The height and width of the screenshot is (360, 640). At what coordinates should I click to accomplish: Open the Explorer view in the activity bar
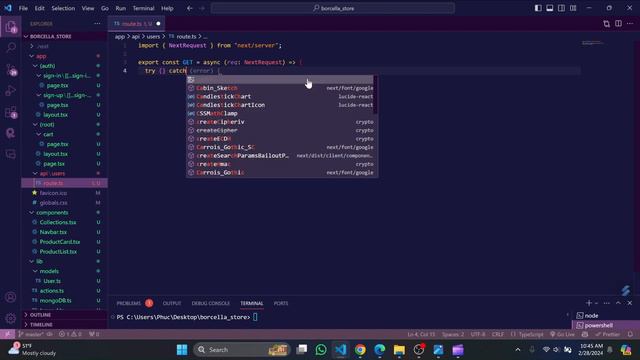pyautogui.click(x=11, y=27)
